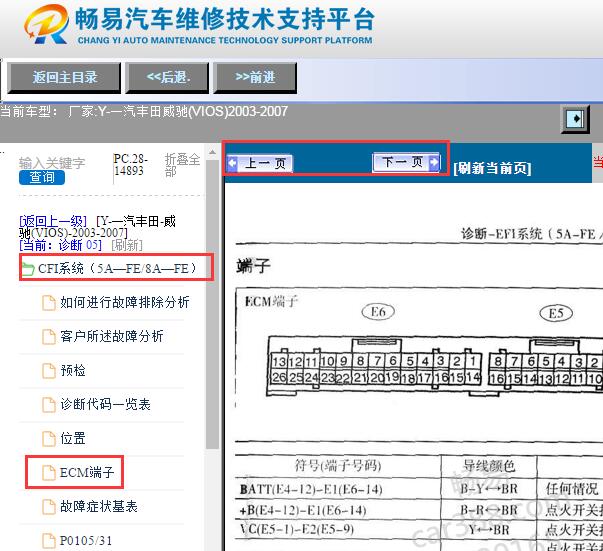Click the 输入关键字 search field
This screenshot has height=551, width=603.
pos(52,163)
